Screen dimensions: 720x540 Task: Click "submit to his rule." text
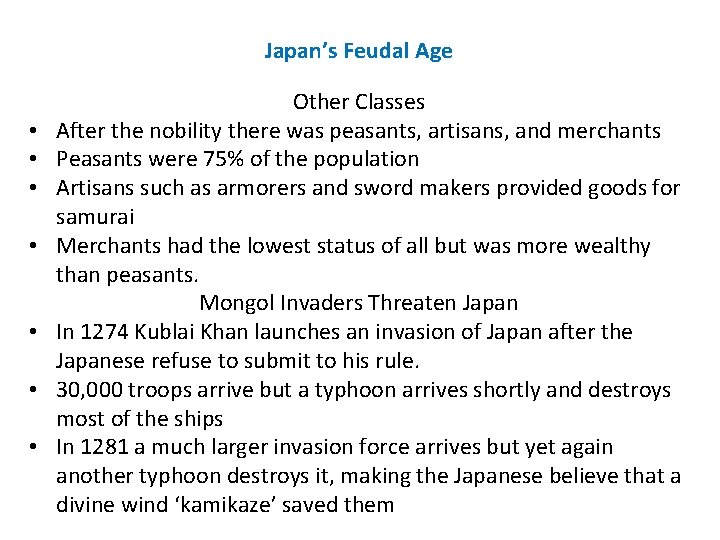click(332, 361)
